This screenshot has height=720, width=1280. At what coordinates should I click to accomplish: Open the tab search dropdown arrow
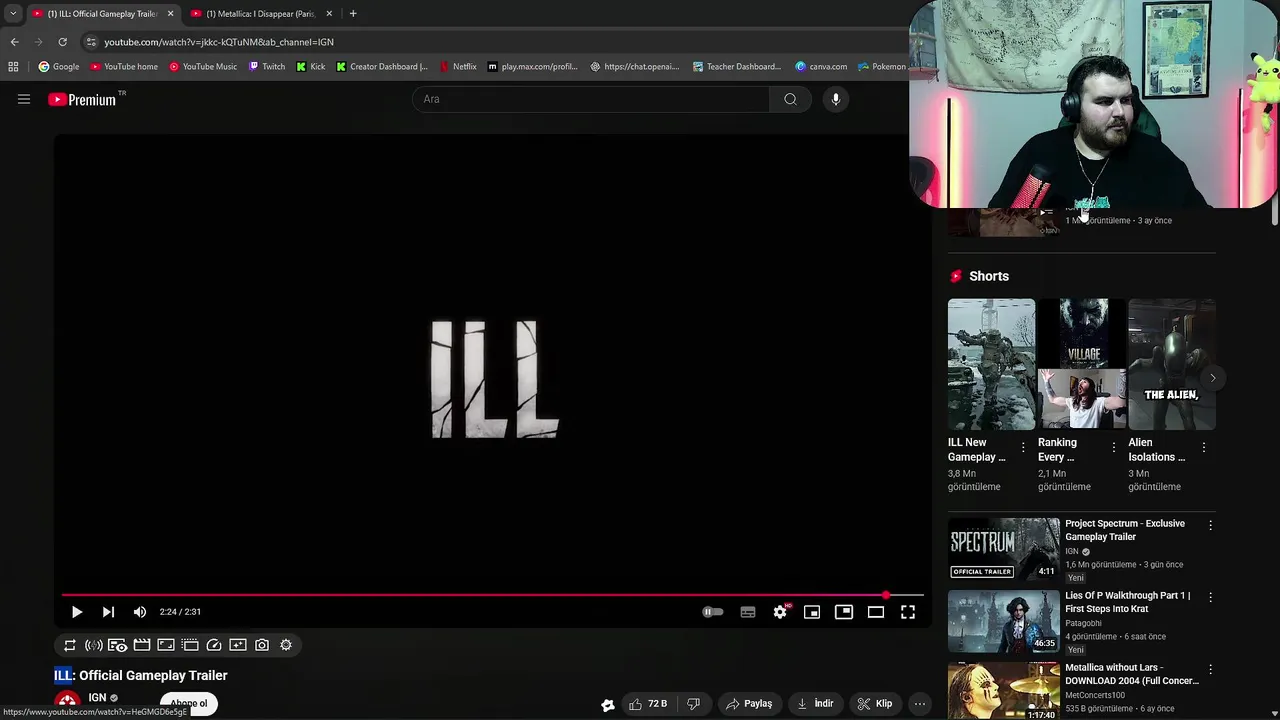click(13, 14)
